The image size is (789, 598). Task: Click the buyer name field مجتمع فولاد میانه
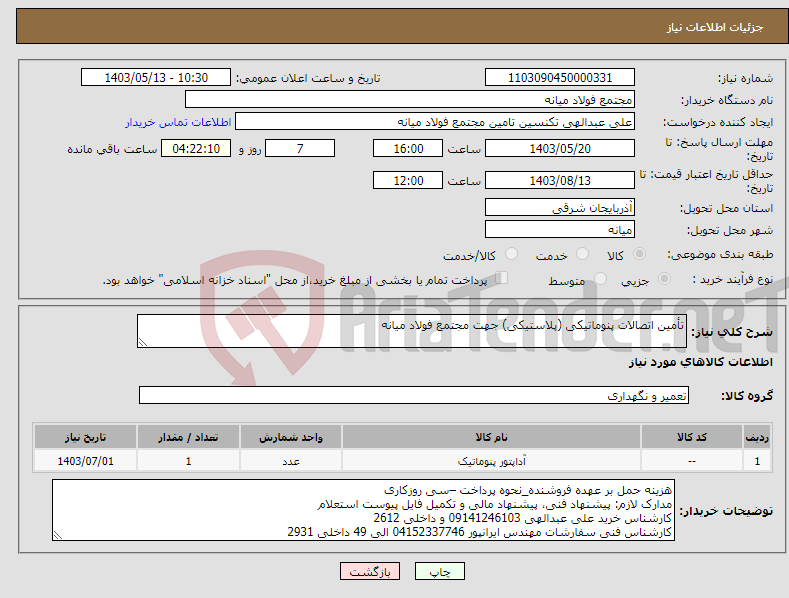pyautogui.click(x=410, y=99)
